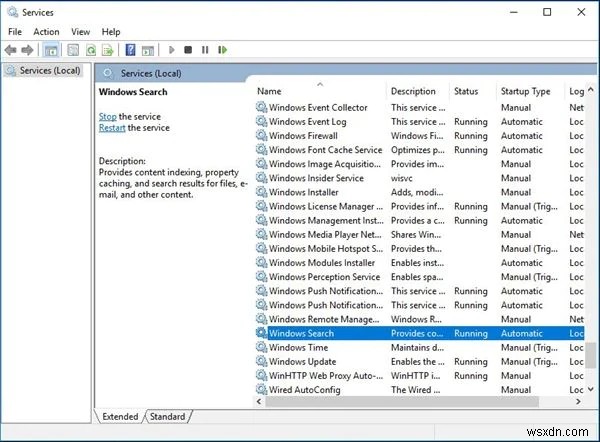Click 'Enables inst...' description cell

tap(417, 263)
